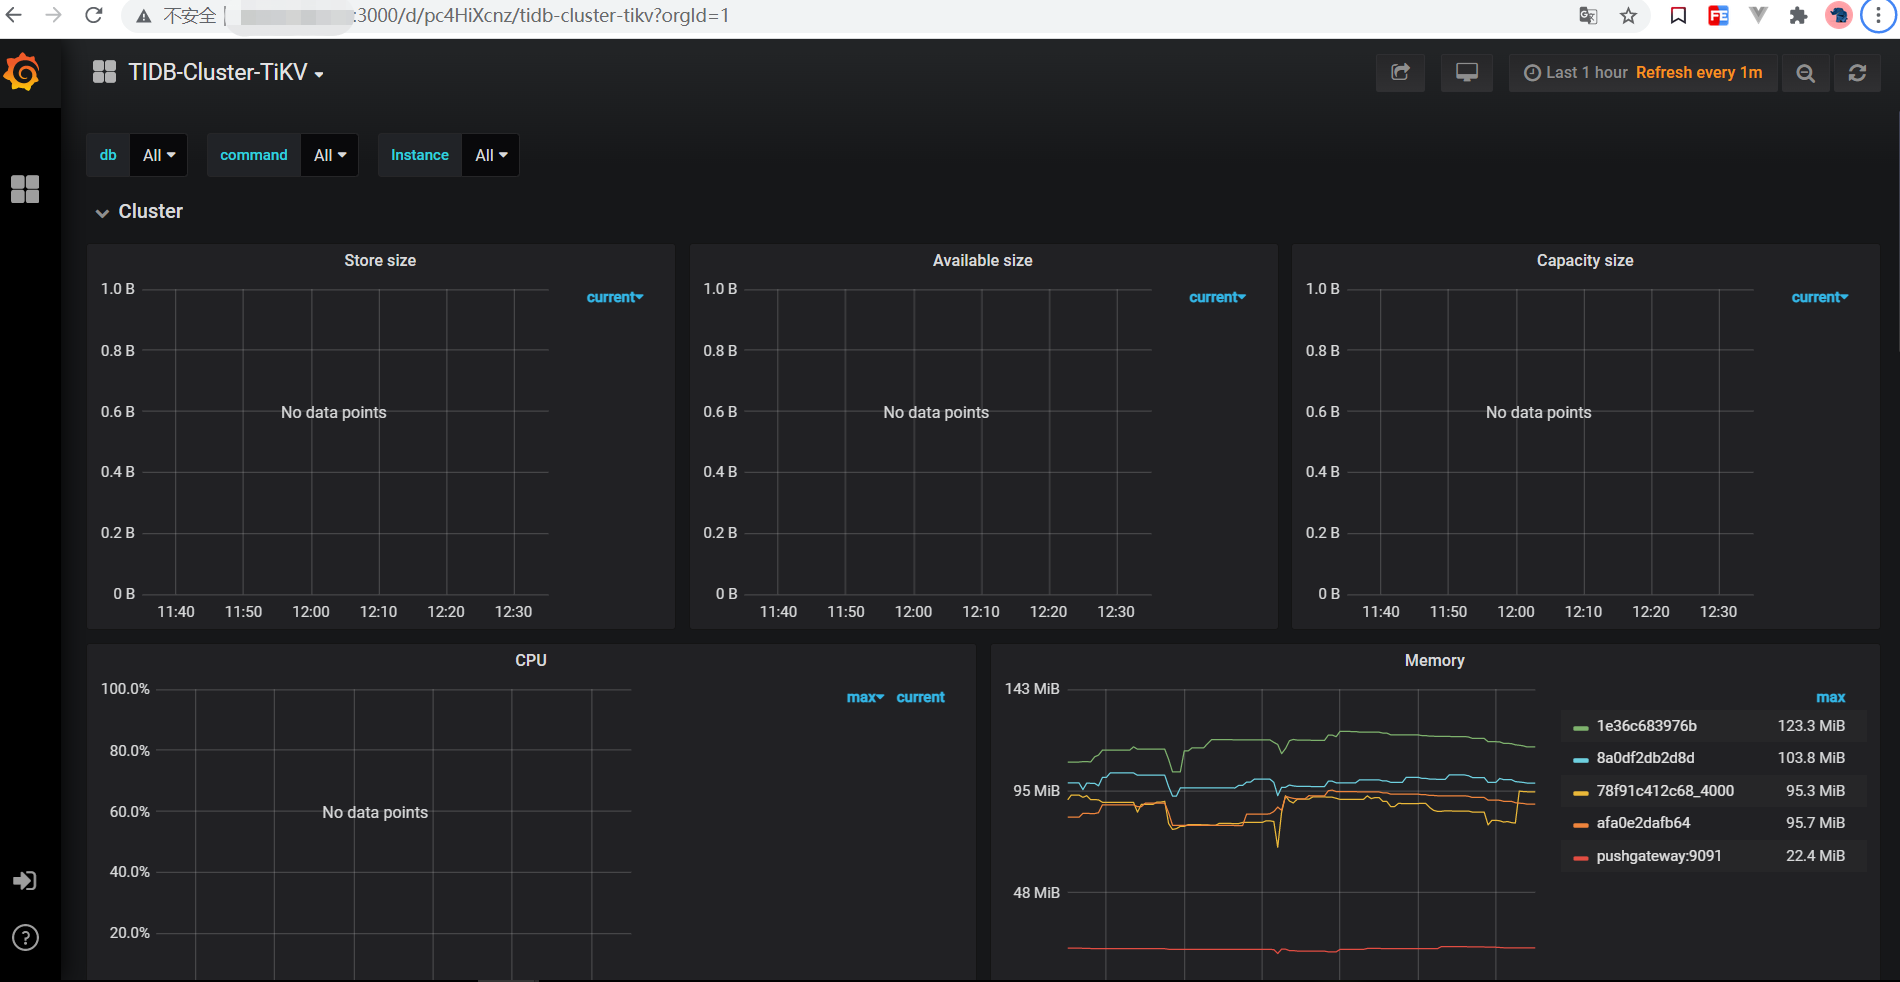Toggle the 8a0df2db2d8d series in legend
The width and height of the screenshot is (1900, 982).
tap(1645, 758)
